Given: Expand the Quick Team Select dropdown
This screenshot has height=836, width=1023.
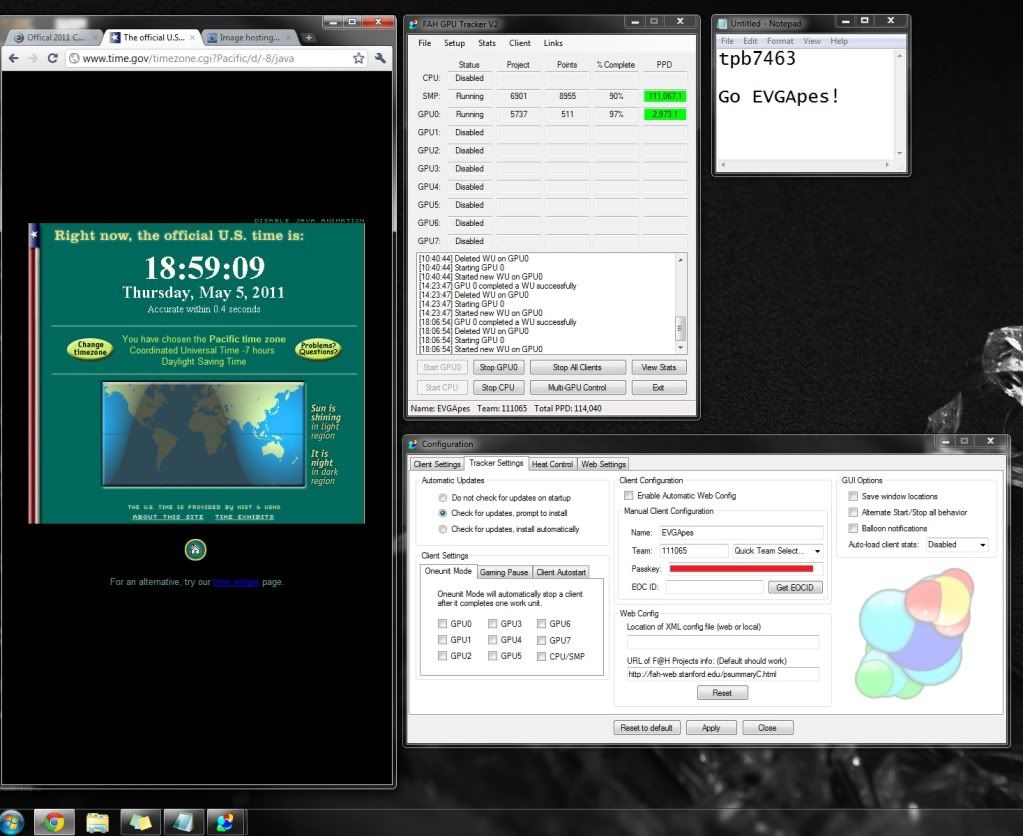Looking at the screenshot, I should click(x=777, y=551).
